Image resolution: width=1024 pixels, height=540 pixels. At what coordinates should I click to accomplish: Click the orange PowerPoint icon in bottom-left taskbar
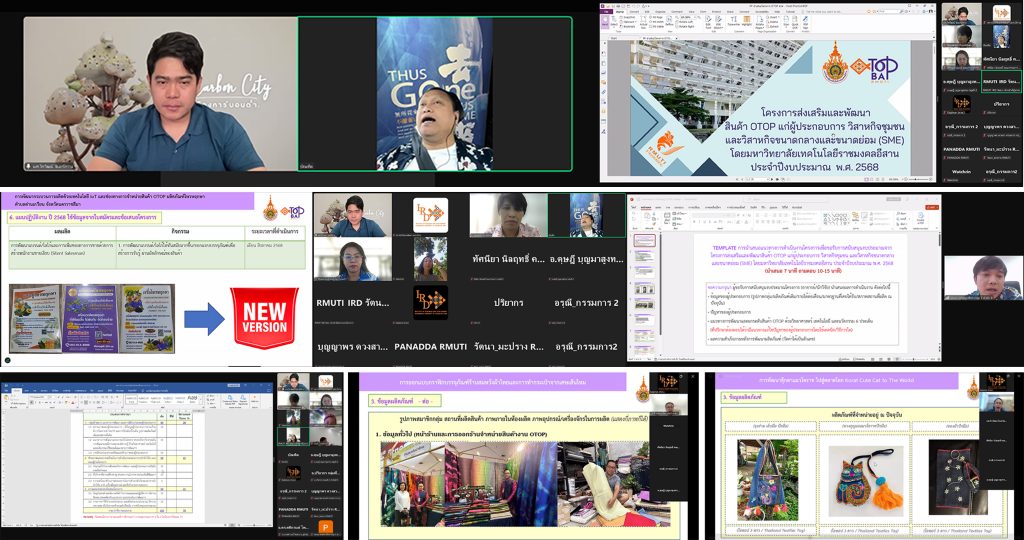324,527
